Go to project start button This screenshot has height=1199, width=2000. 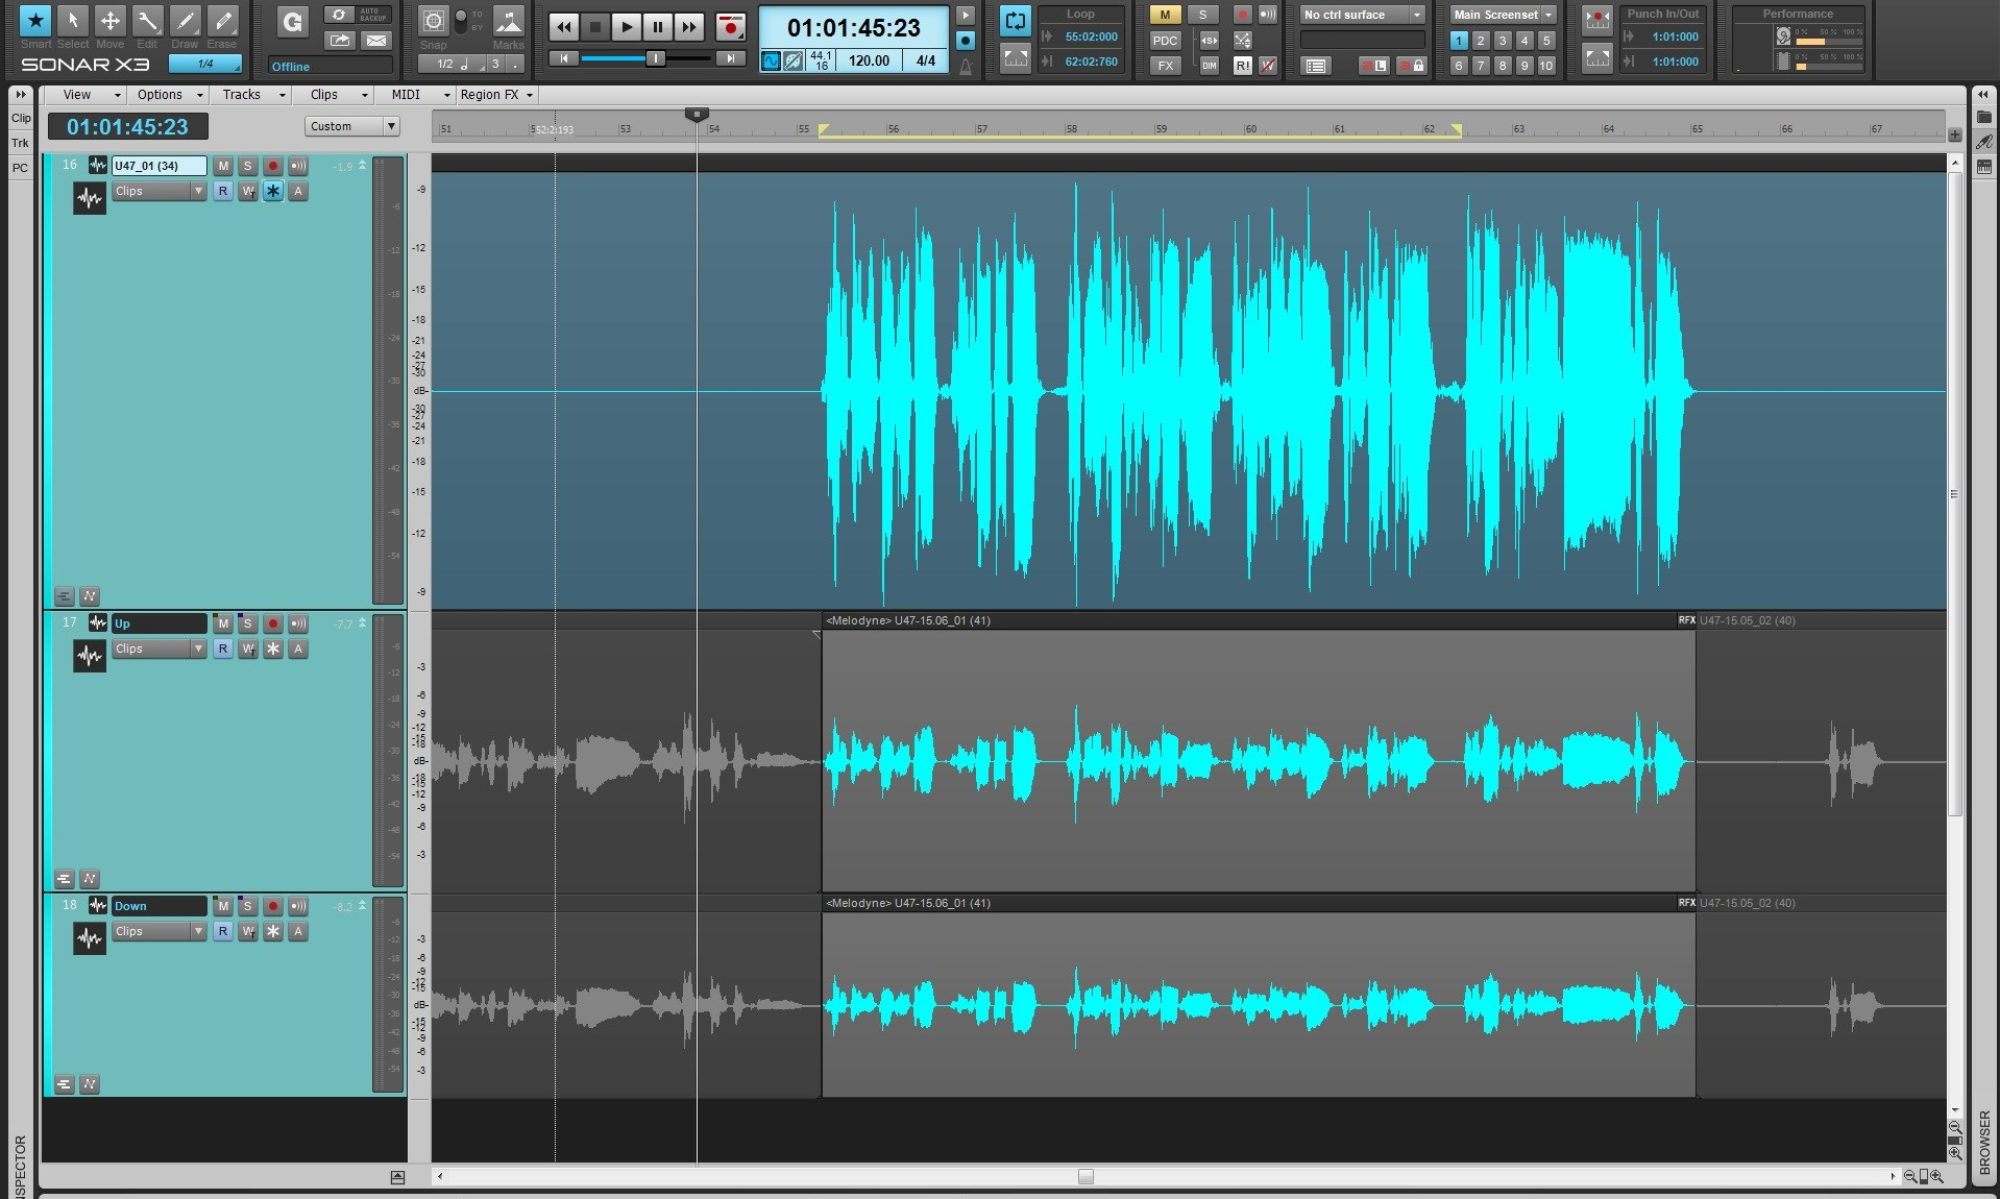[x=564, y=59]
